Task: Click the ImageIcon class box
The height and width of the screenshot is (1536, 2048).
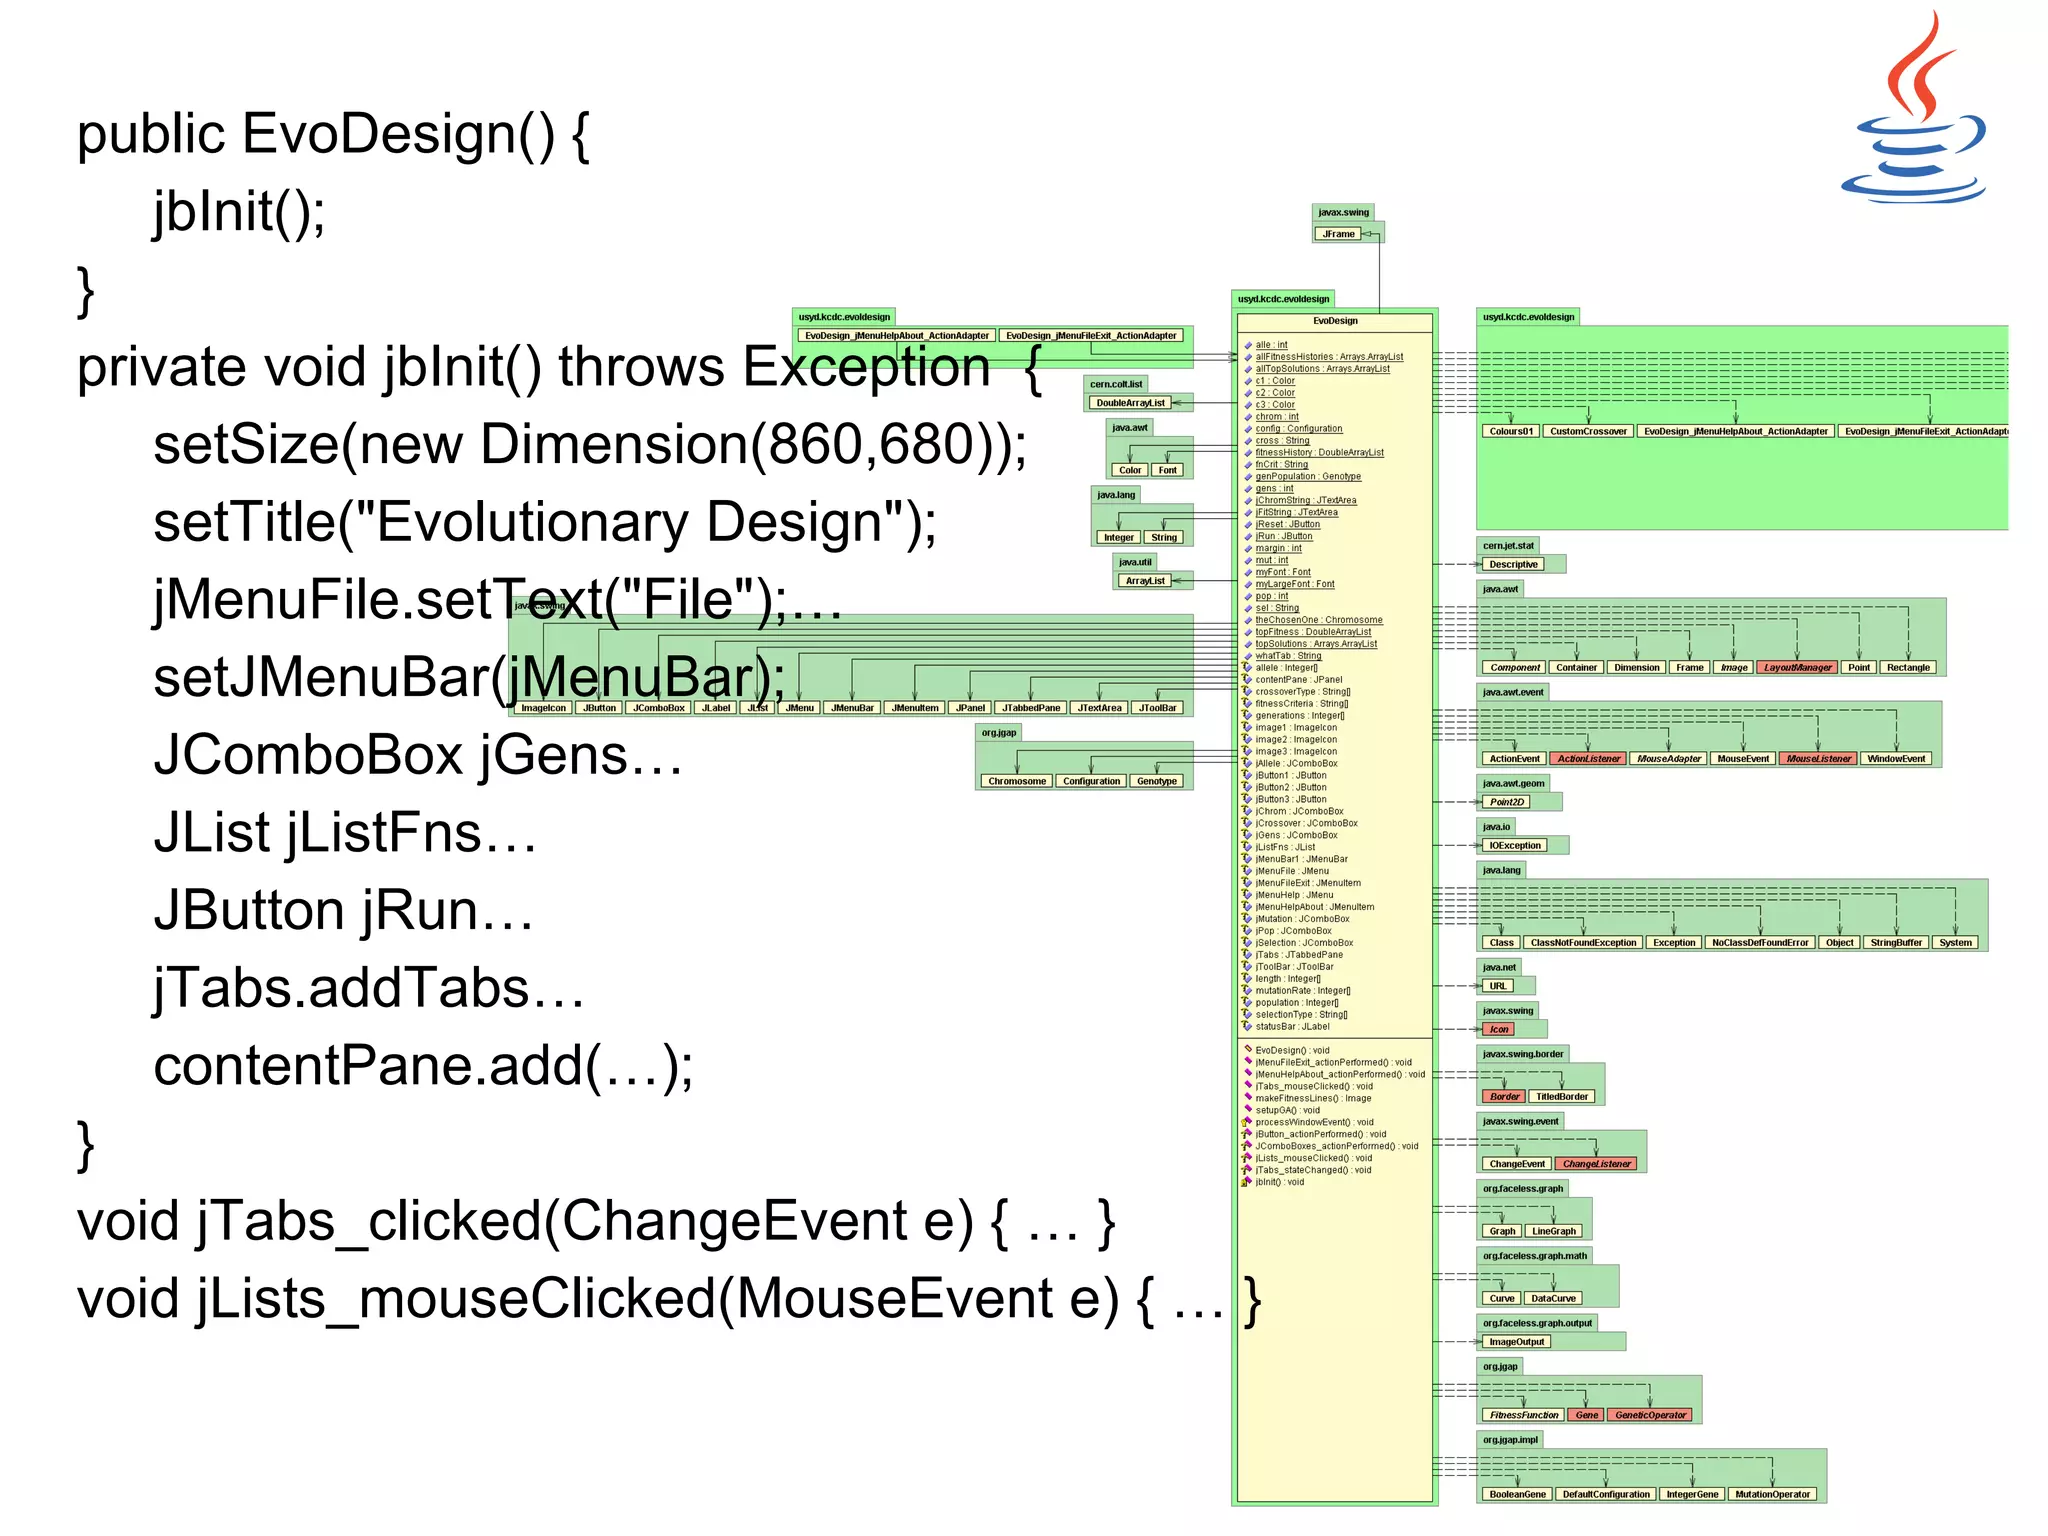Action: [x=543, y=708]
